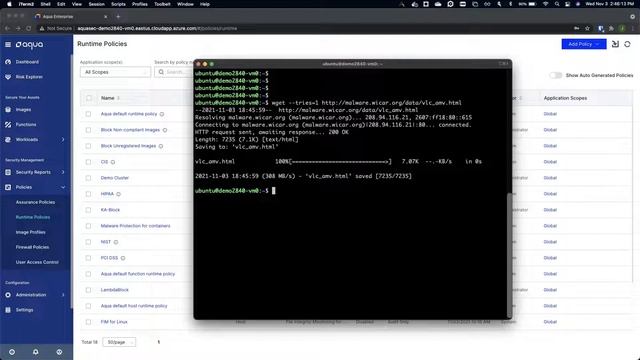Check the LambdaBlock row checkbox
640x360 pixels.
pyautogui.click(x=89, y=290)
